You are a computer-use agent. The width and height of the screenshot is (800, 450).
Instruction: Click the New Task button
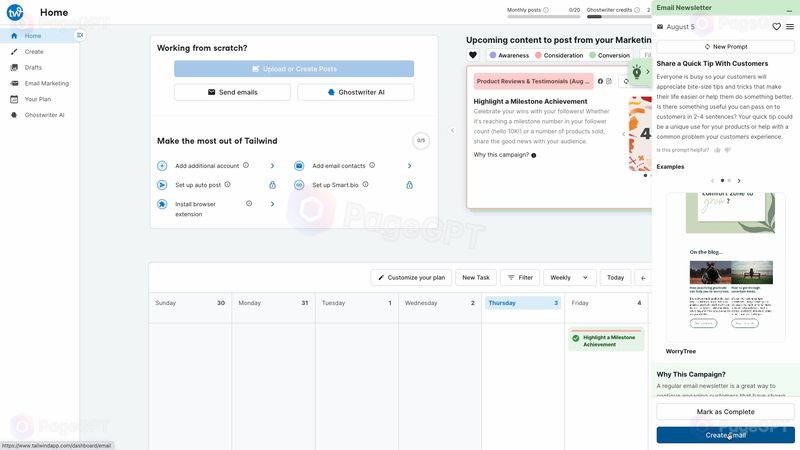coord(476,278)
